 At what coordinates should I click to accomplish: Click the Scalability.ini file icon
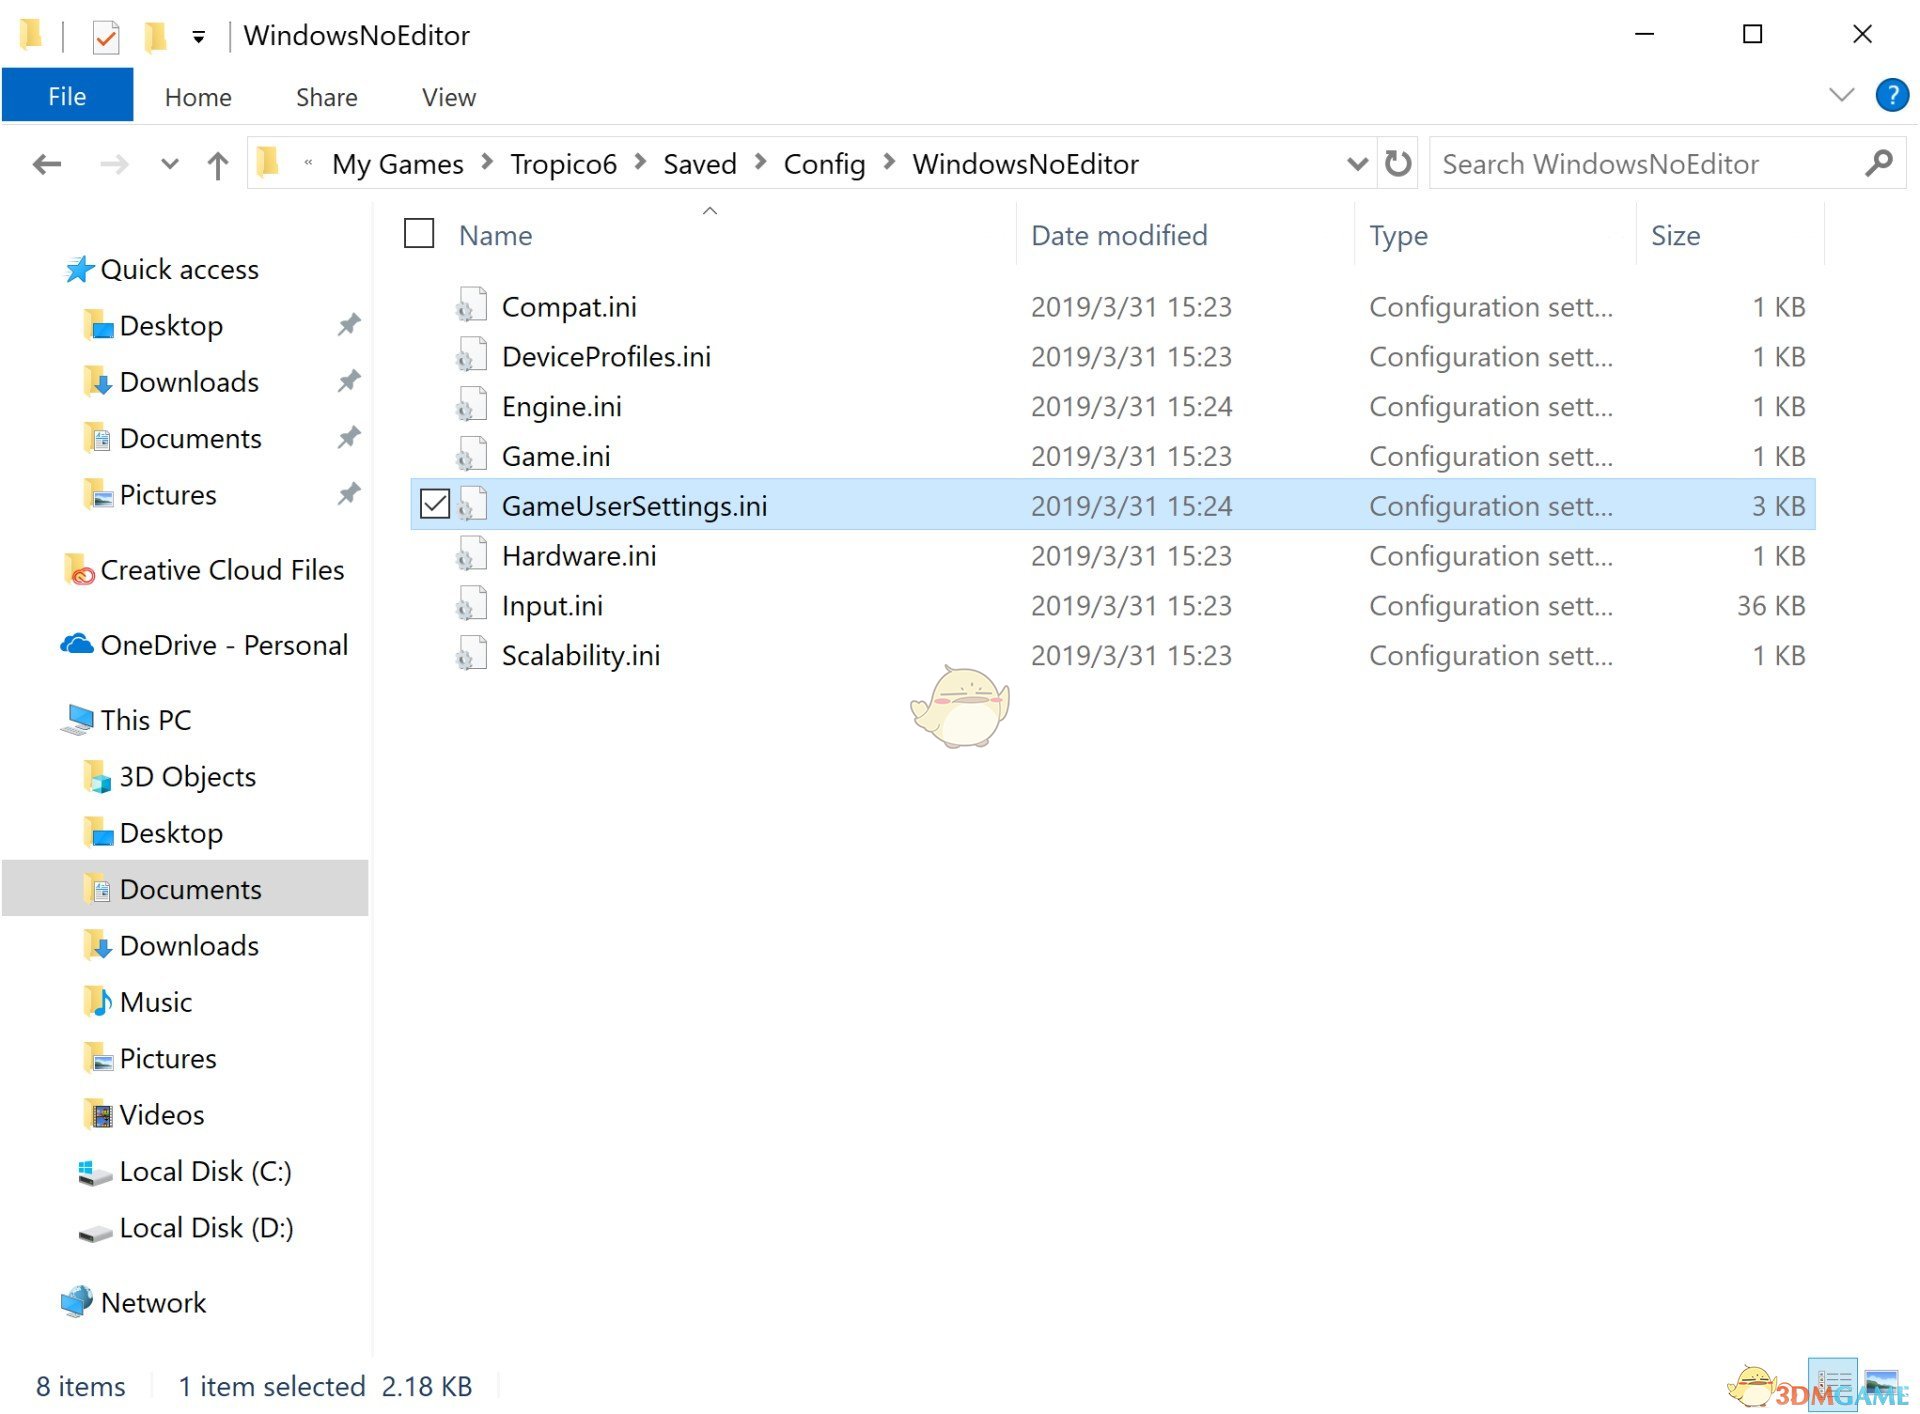click(470, 655)
